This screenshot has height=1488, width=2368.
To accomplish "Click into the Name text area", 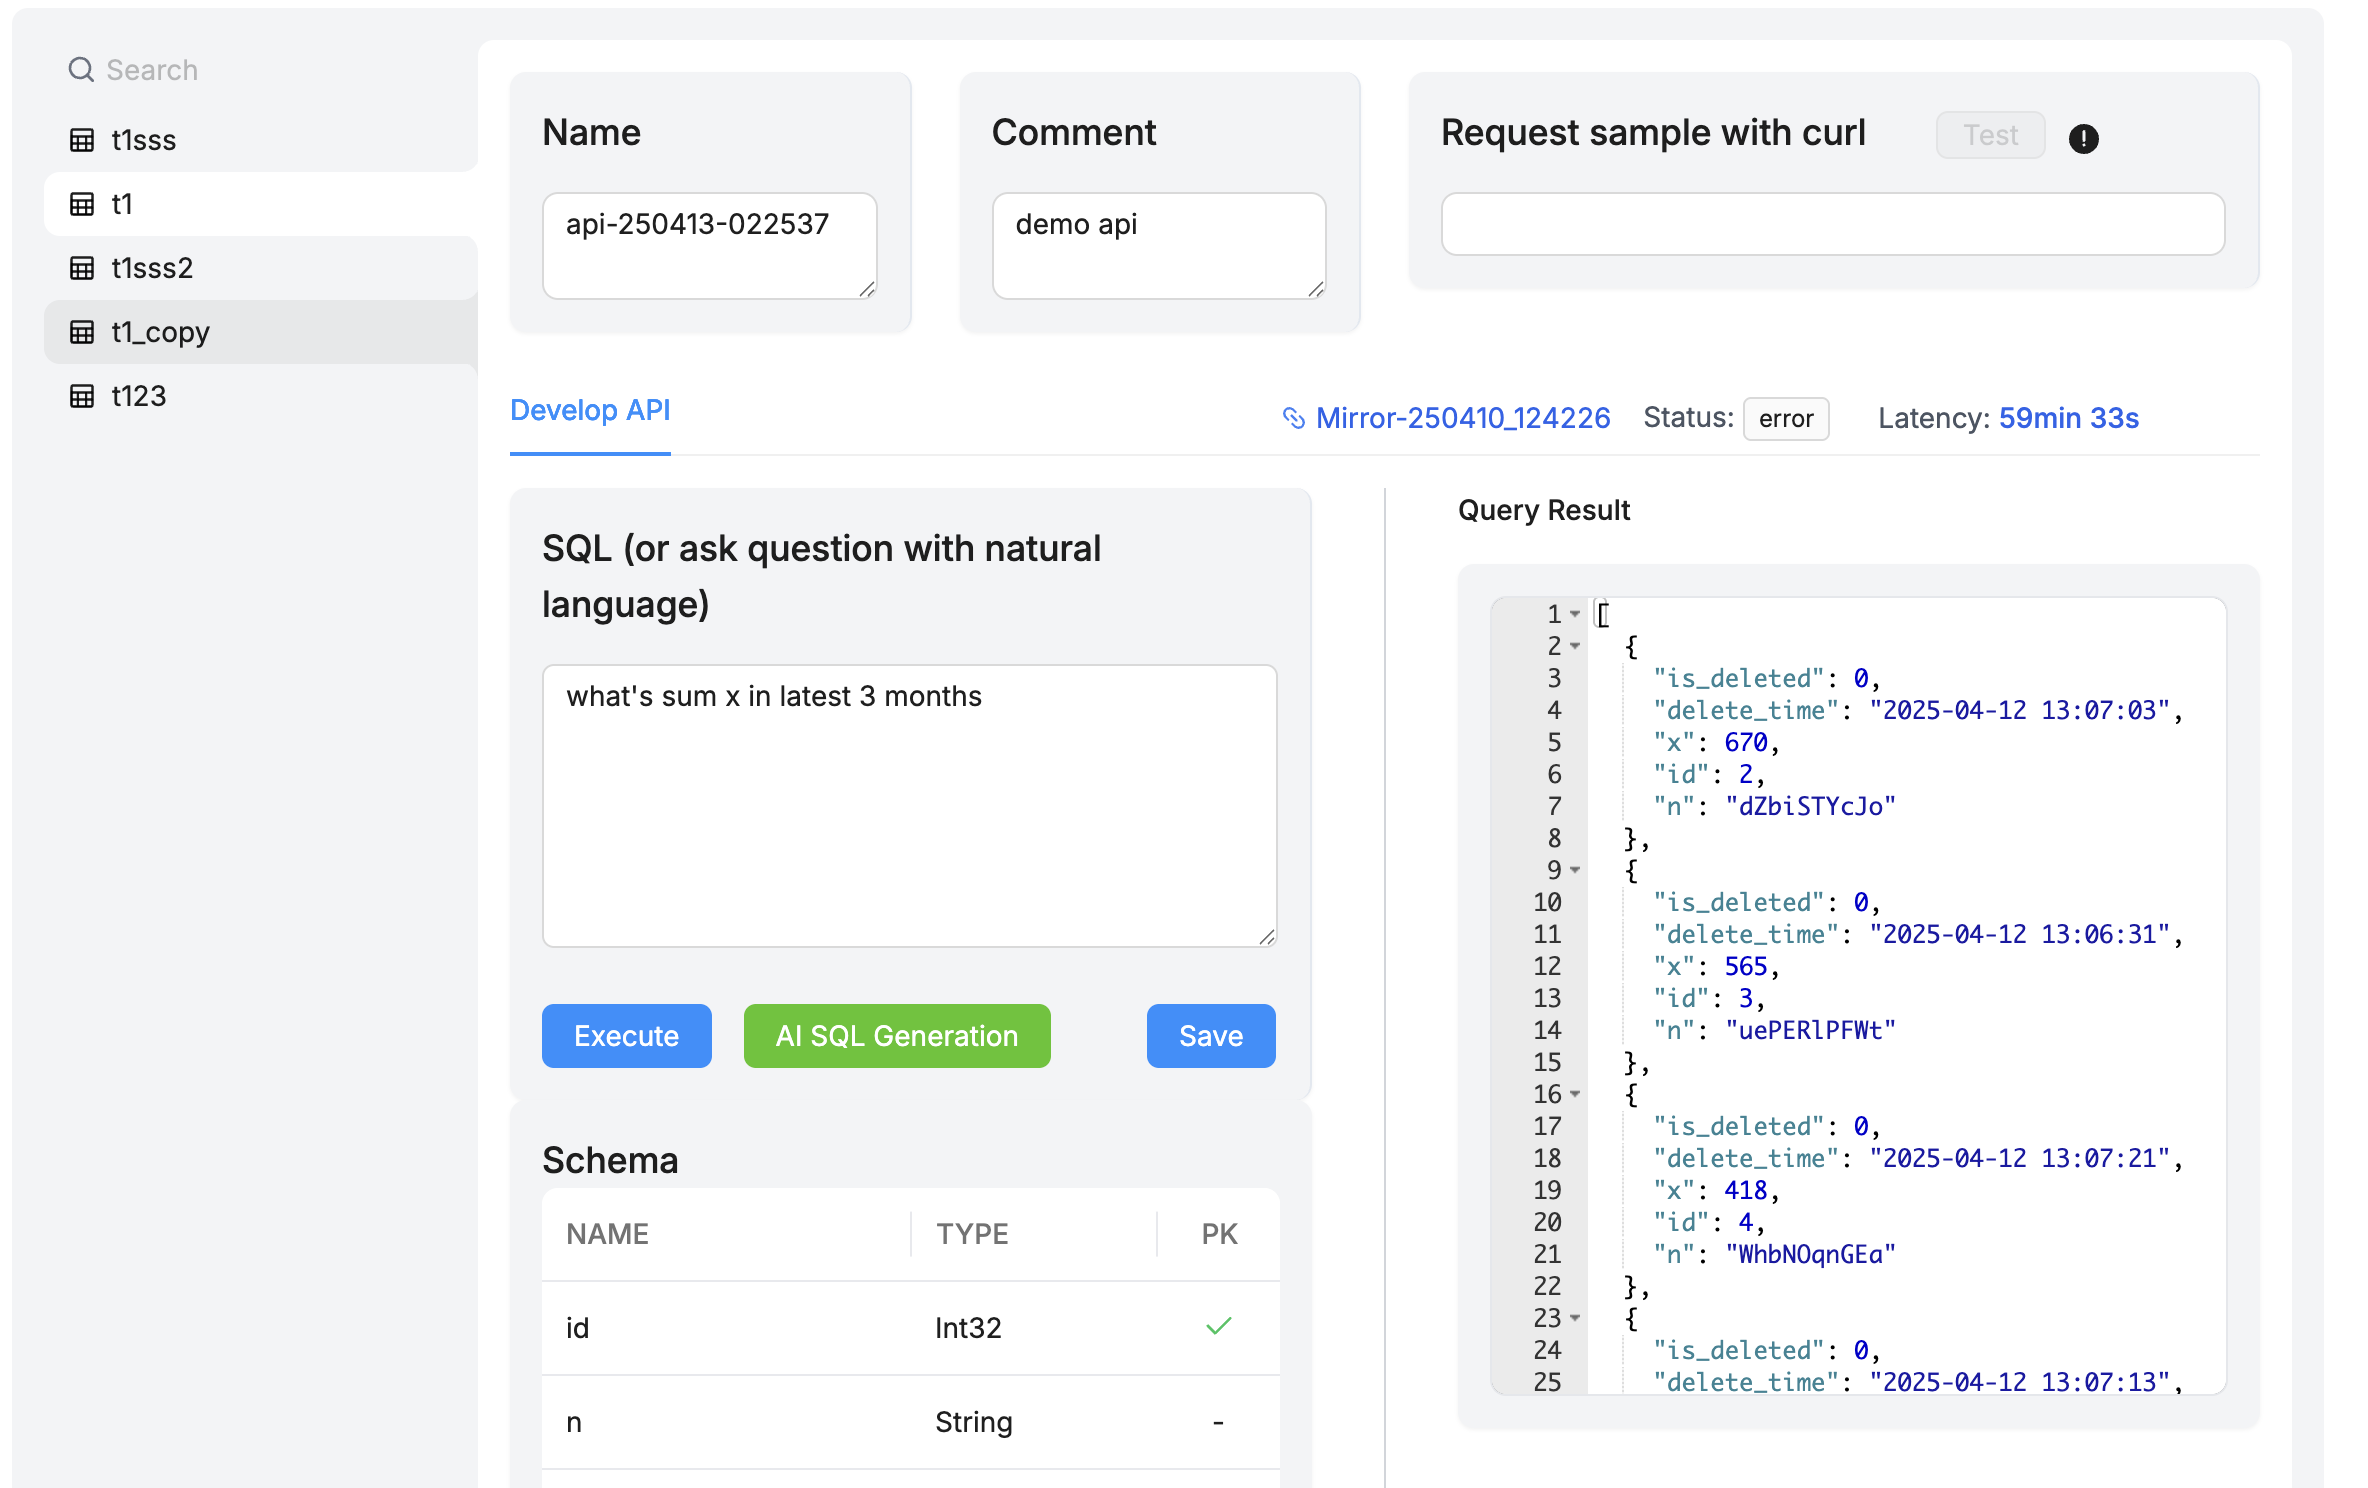I will click(x=710, y=246).
